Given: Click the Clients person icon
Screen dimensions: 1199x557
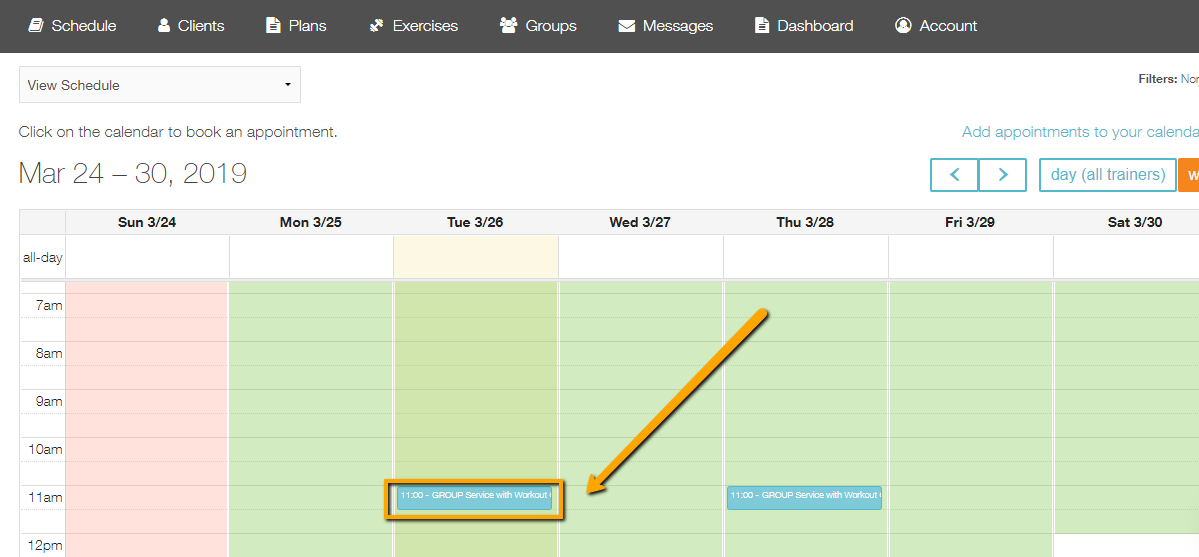Looking at the screenshot, I should [164, 26].
